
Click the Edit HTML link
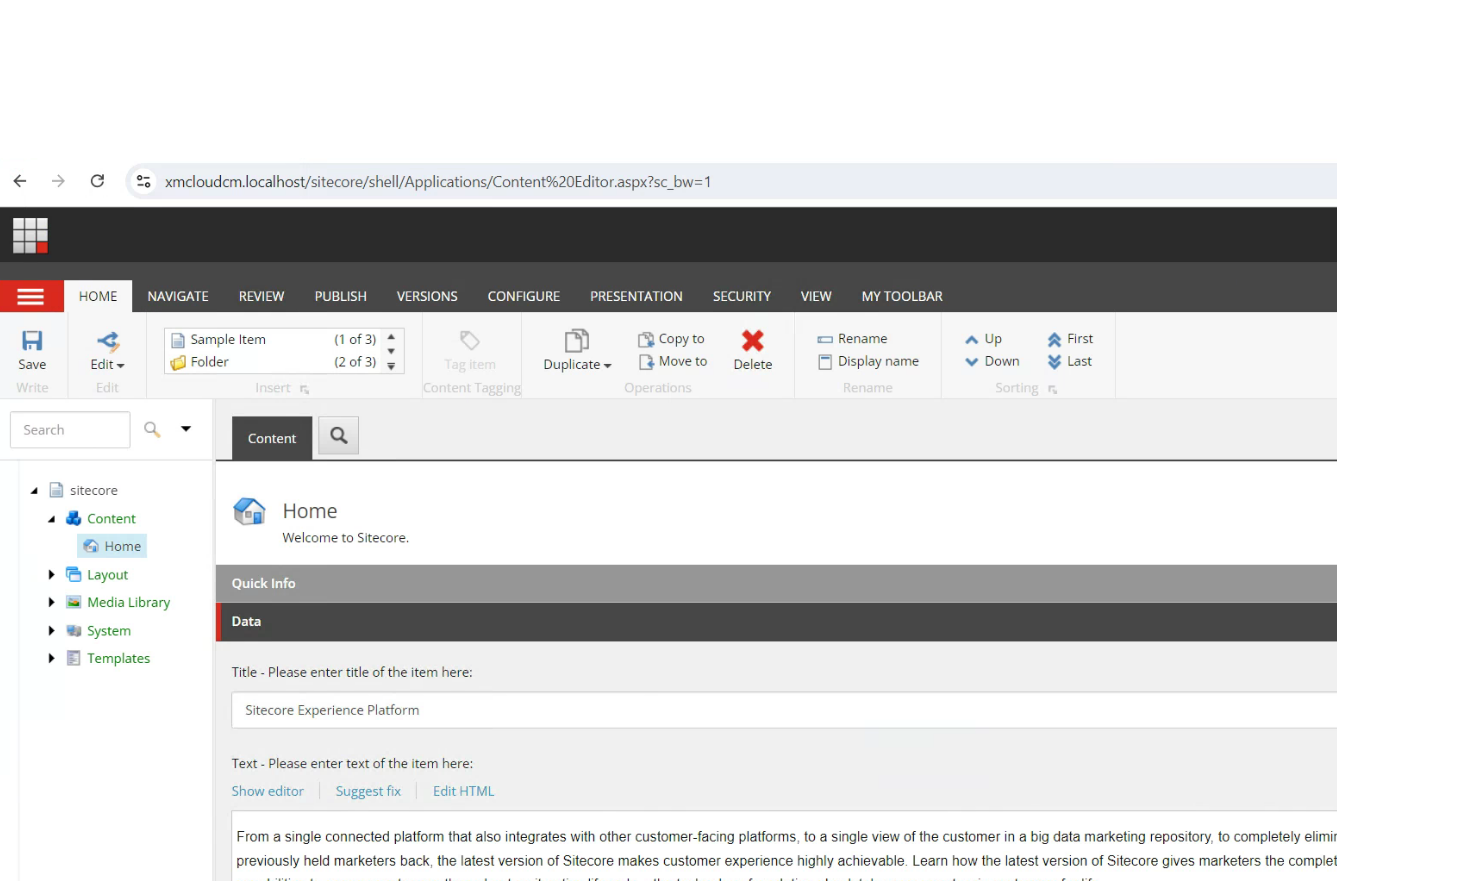[463, 791]
